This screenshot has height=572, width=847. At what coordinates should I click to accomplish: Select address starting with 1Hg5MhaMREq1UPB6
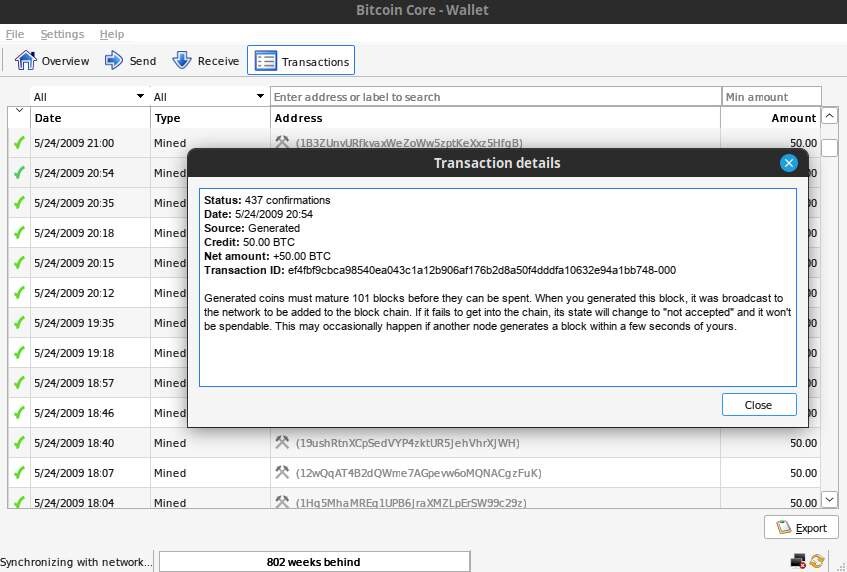tap(411, 503)
